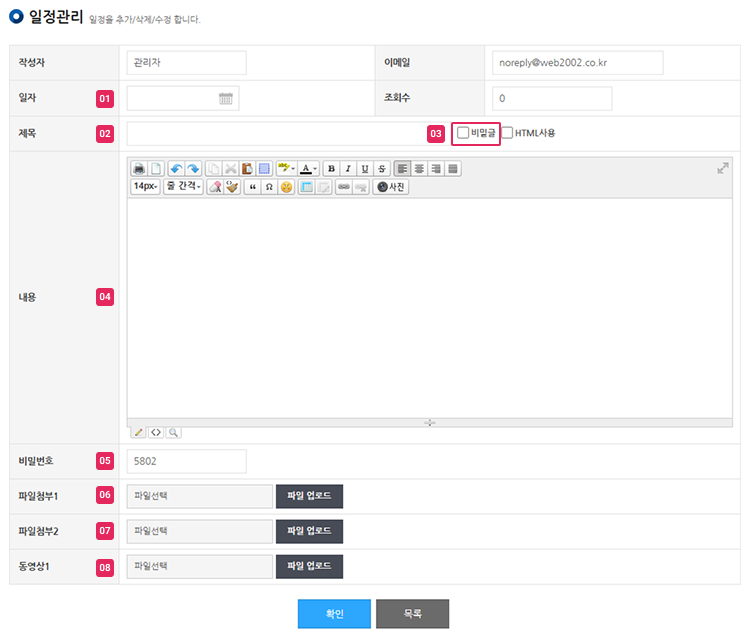Click the new document icon

click(x=156, y=169)
